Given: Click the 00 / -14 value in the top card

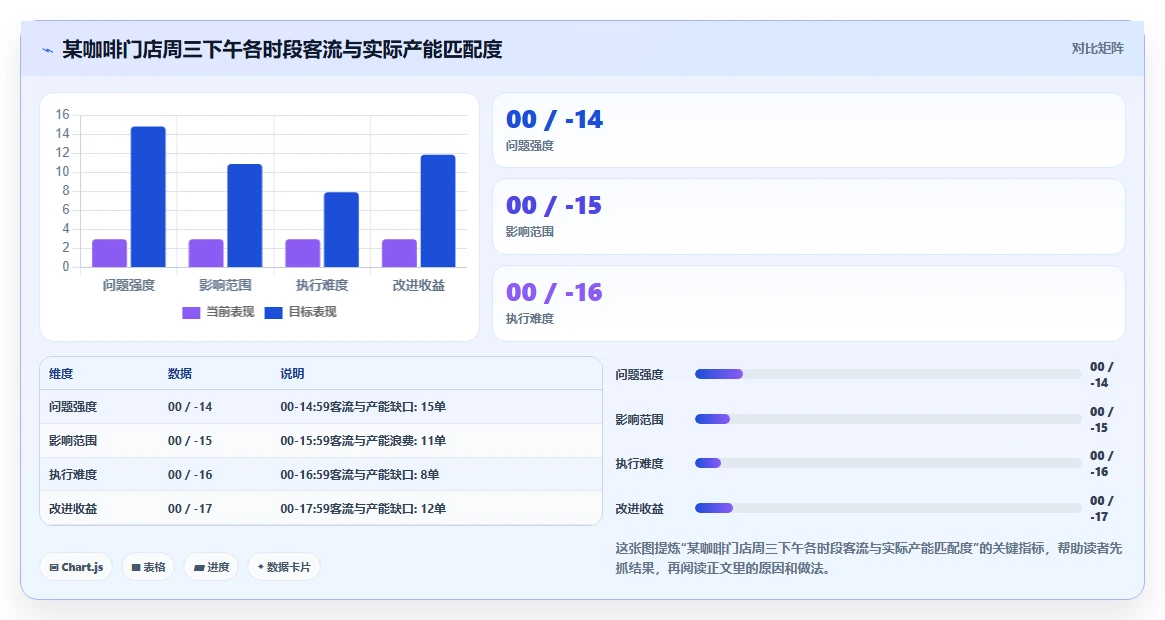Looking at the screenshot, I should tap(554, 120).
